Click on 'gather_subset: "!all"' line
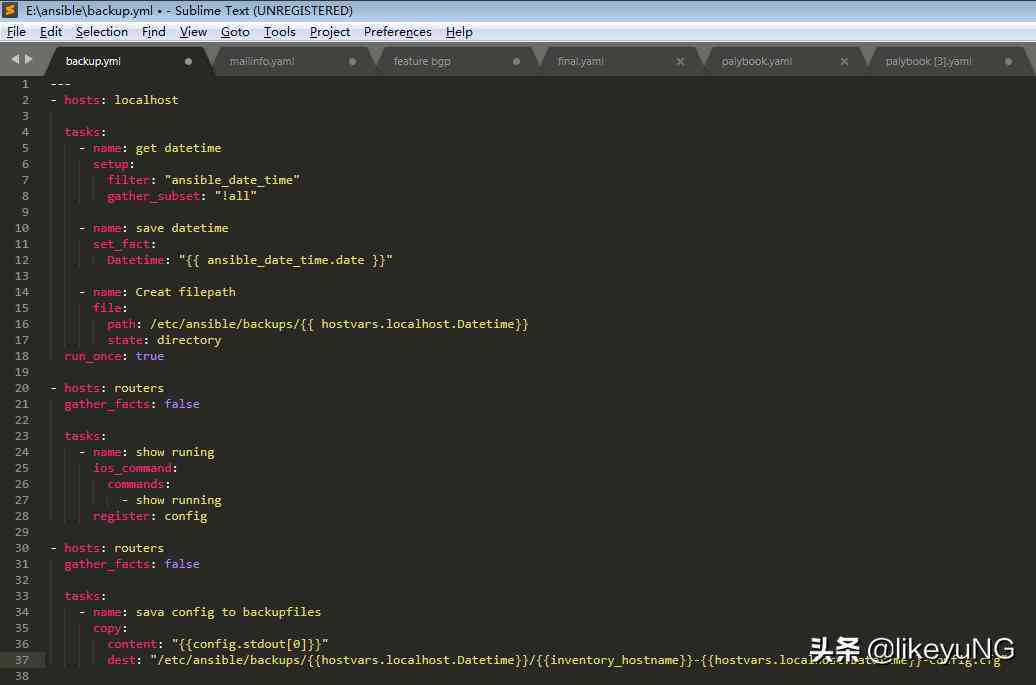The height and width of the screenshot is (685, 1036). 182,196
